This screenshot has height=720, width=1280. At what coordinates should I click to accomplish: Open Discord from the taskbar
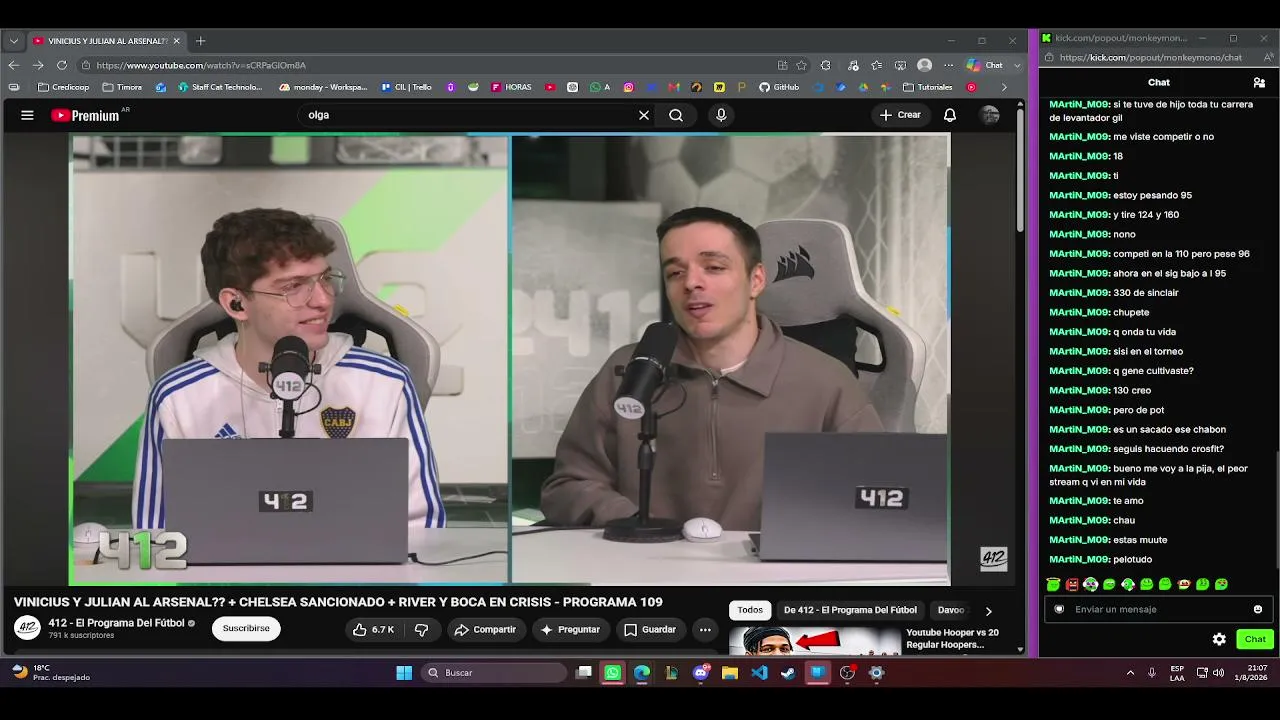[701, 673]
